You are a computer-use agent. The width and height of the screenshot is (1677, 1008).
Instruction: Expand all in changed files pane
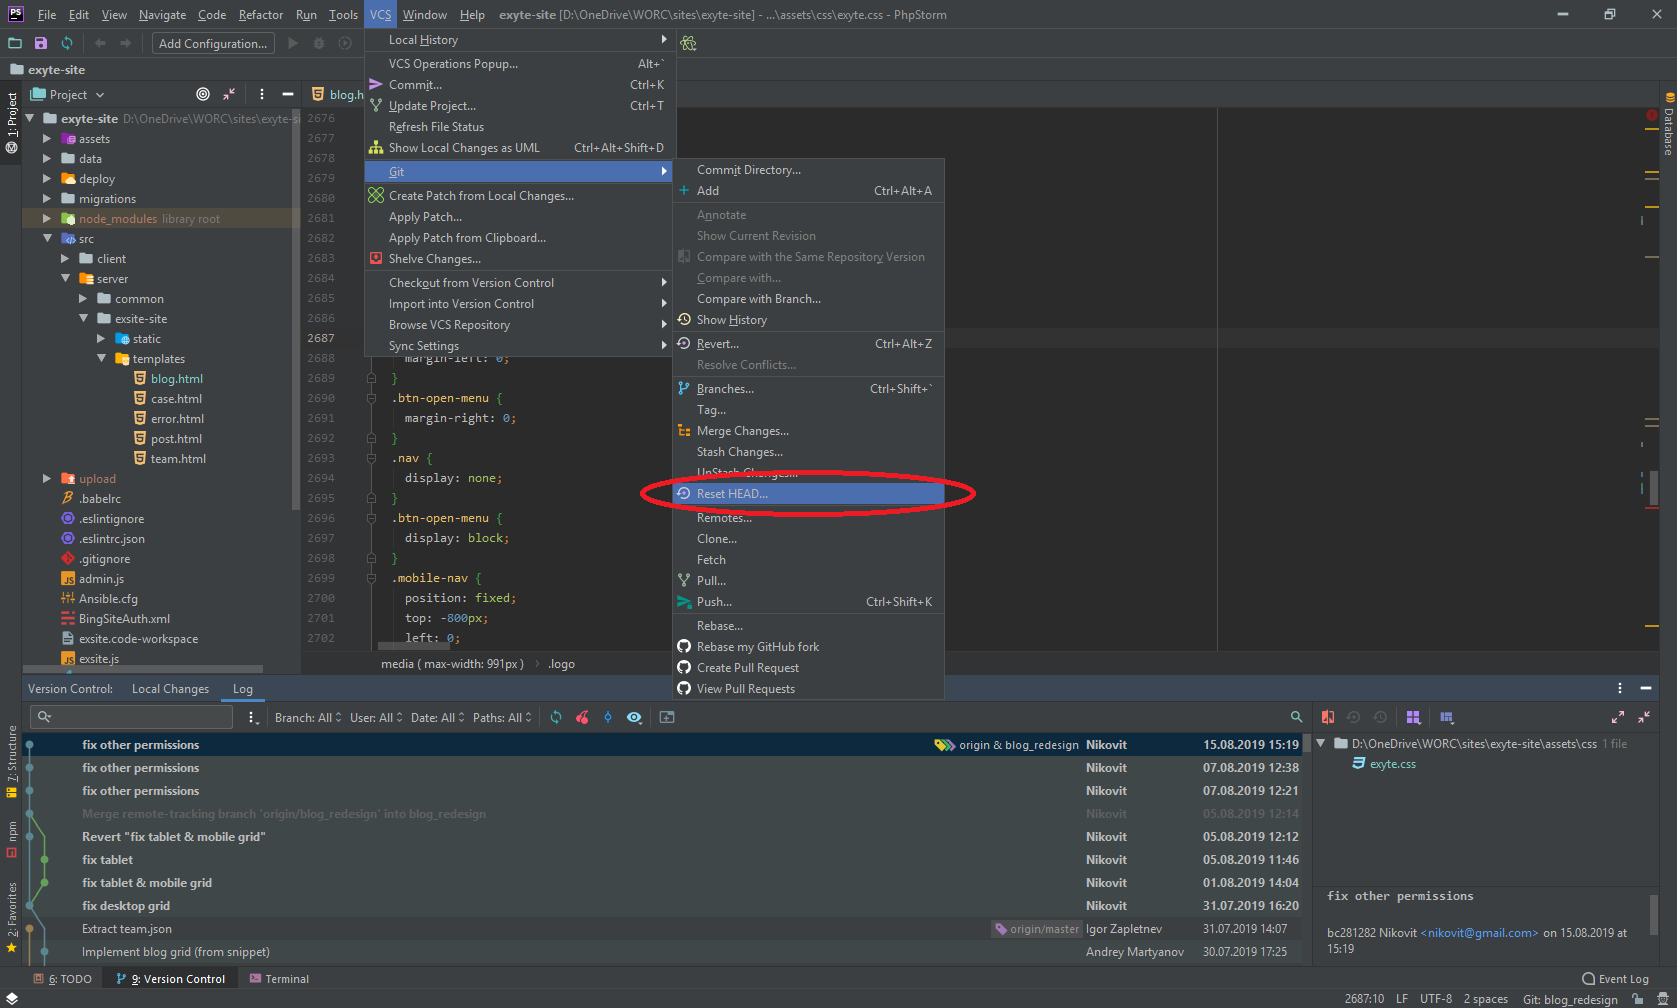[1618, 717]
